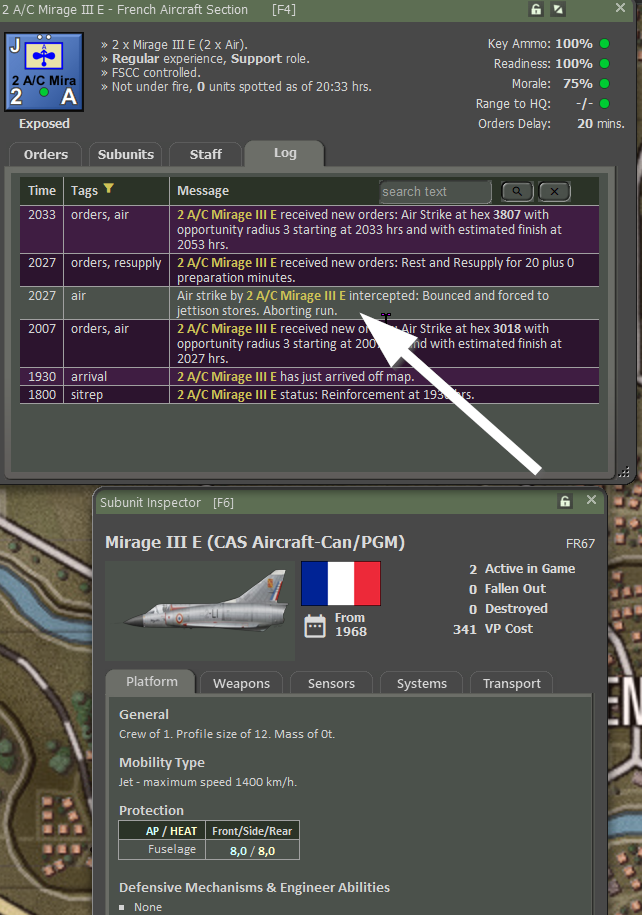Click the 2 A/C Mira unit counter icon
Viewport: 642px width, 915px height.
(44, 72)
